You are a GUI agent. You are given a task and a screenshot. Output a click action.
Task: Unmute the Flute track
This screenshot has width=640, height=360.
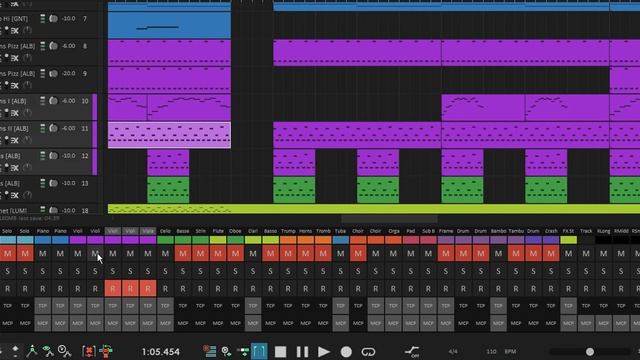218,254
